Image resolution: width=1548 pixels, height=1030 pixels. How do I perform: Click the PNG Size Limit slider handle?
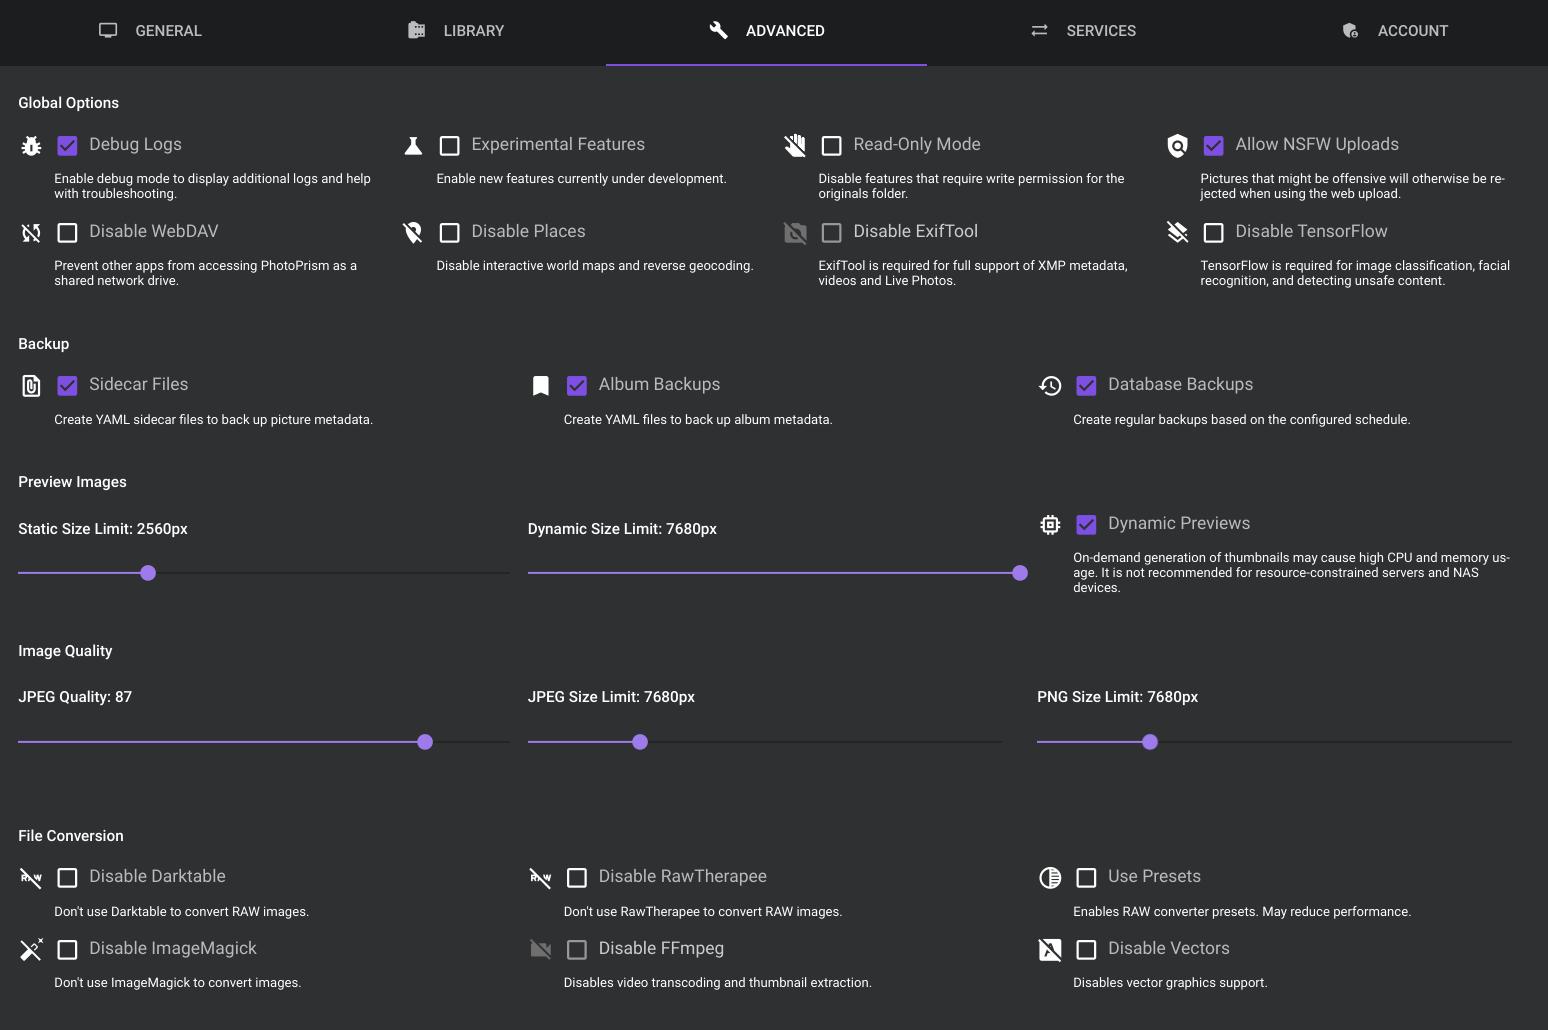[x=1150, y=742]
